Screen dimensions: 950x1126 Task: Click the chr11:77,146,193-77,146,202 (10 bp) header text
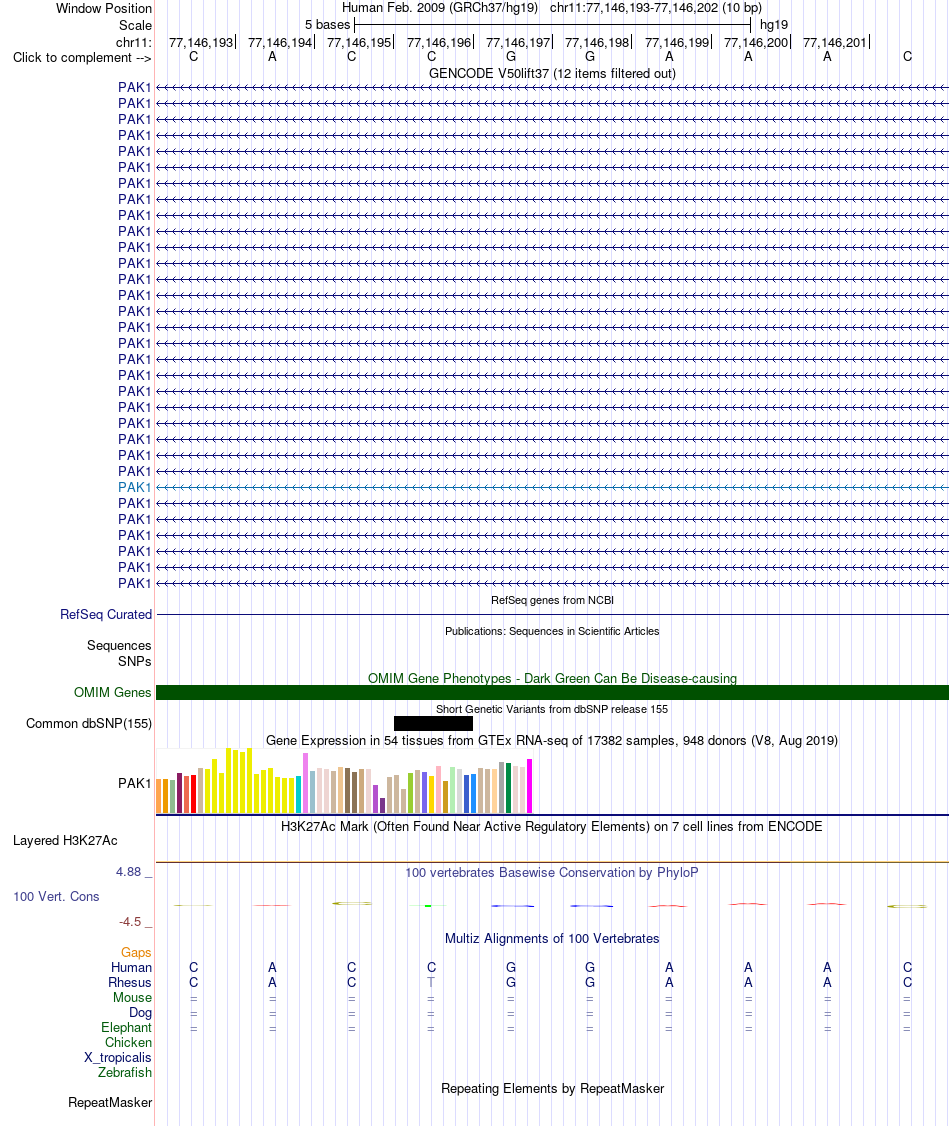pos(656,8)
